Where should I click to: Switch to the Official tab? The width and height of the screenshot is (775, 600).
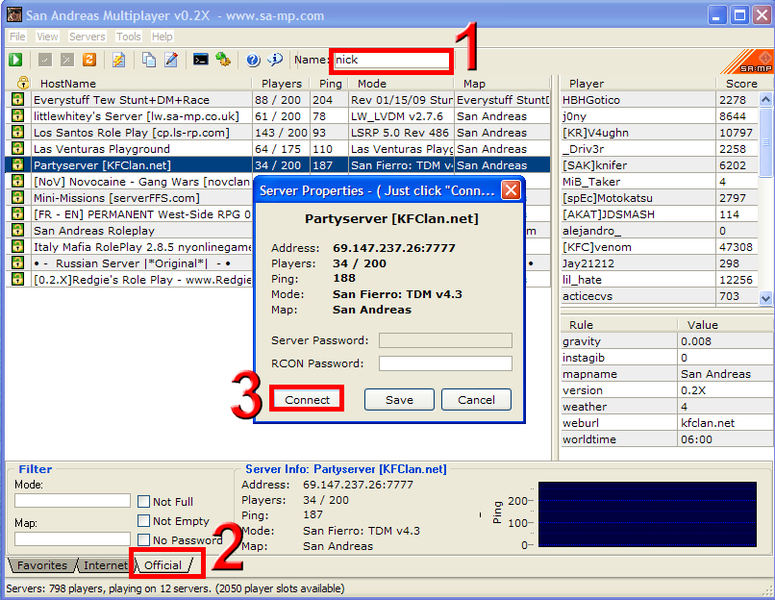(x=163, y=565)
